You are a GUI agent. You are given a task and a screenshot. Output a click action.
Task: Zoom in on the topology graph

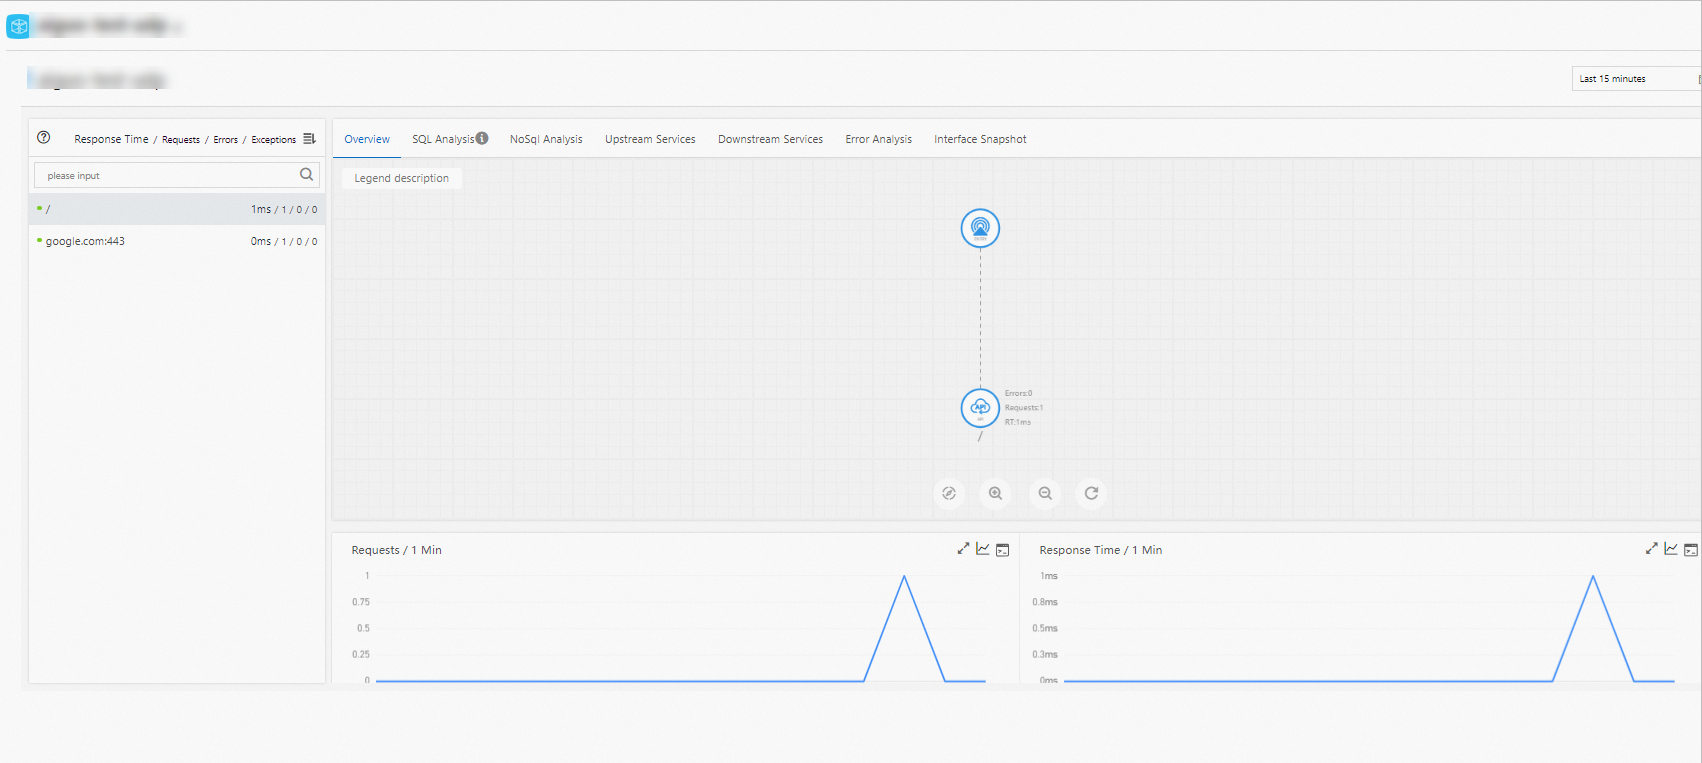(996, 493)
